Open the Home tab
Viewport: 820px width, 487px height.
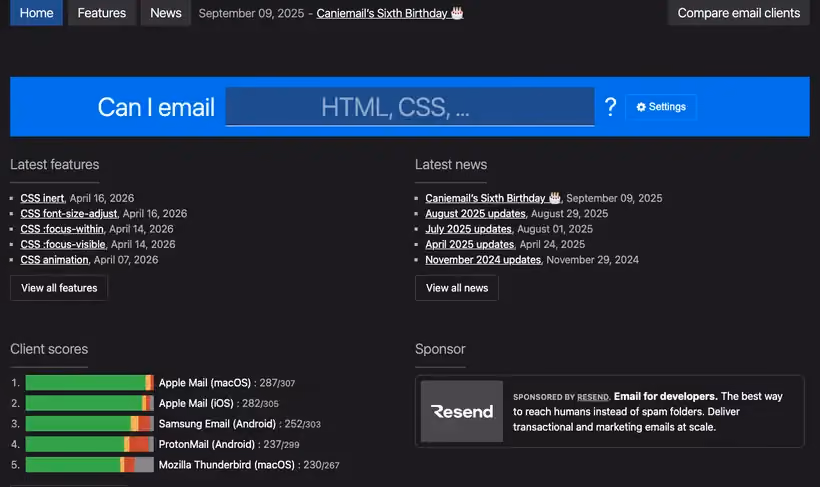36,13
